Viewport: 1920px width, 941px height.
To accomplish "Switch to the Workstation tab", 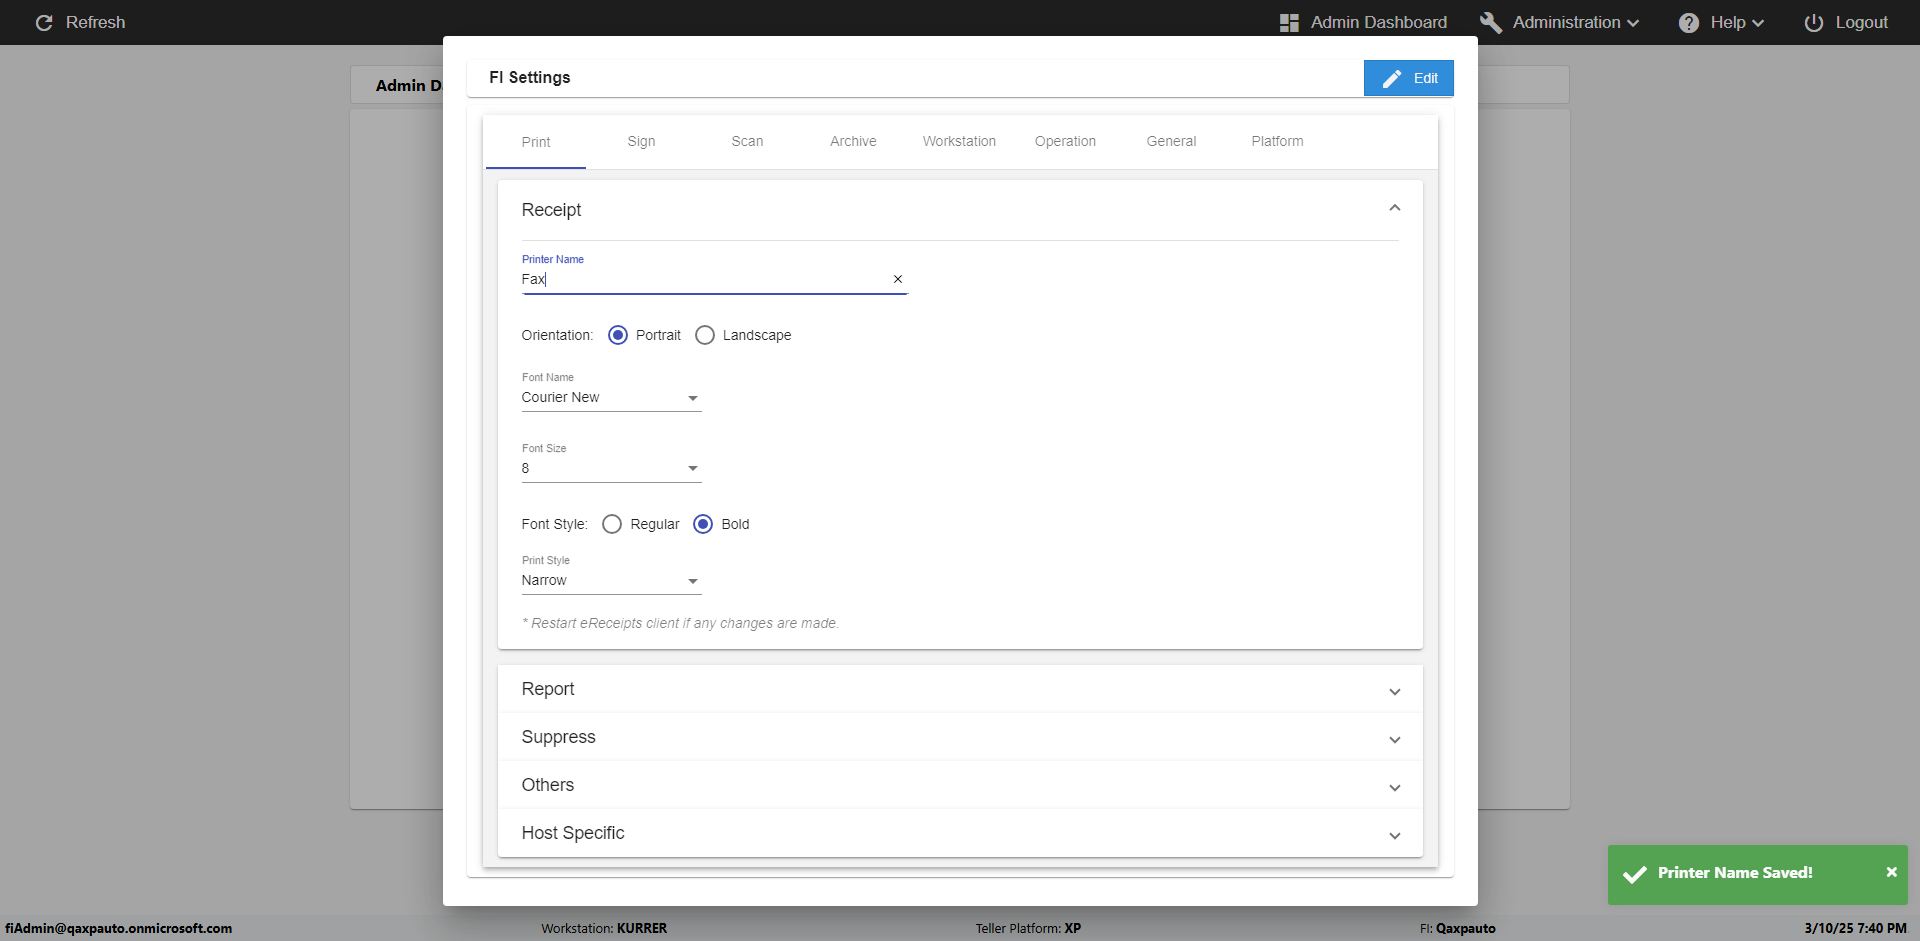I will point(959,141).
